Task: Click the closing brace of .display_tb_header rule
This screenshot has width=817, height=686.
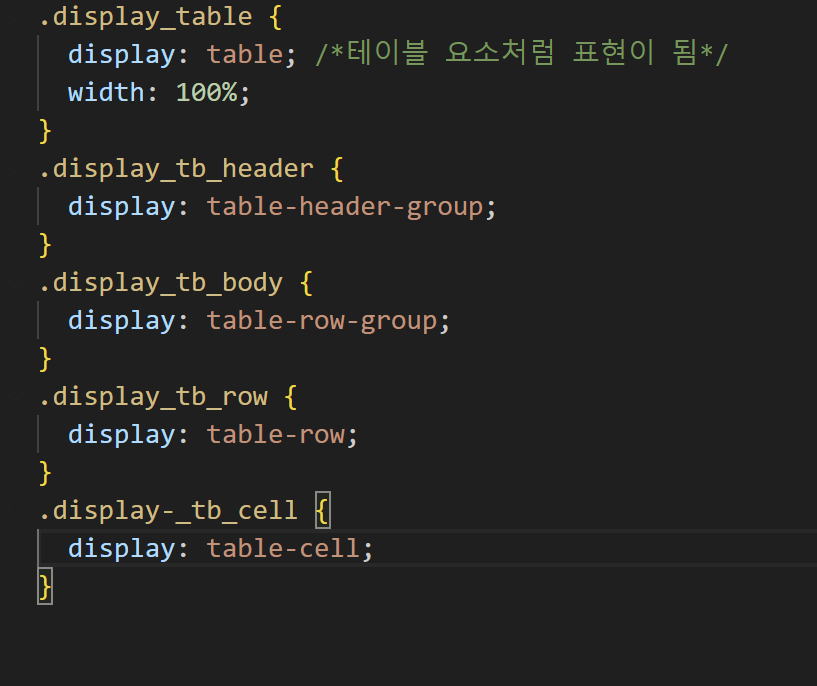Action: pos(45,245)
